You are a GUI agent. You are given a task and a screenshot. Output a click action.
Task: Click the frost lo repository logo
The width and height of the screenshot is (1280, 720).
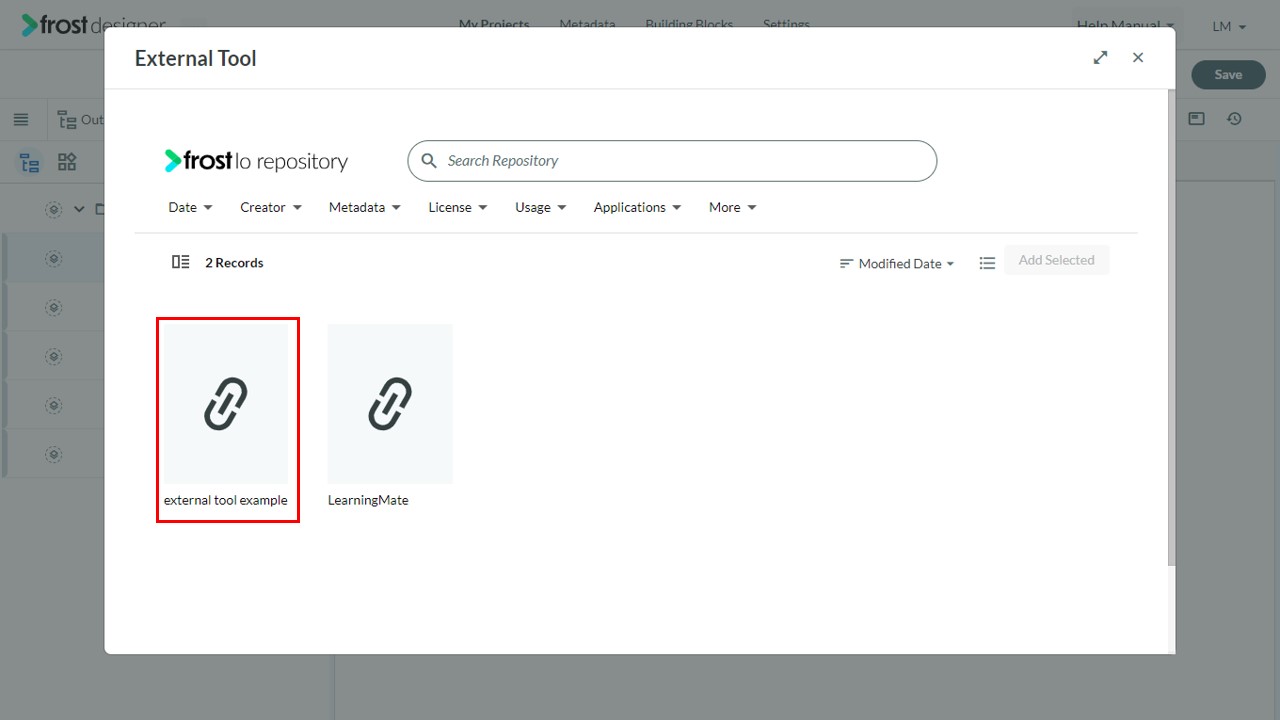pos(256,161)
